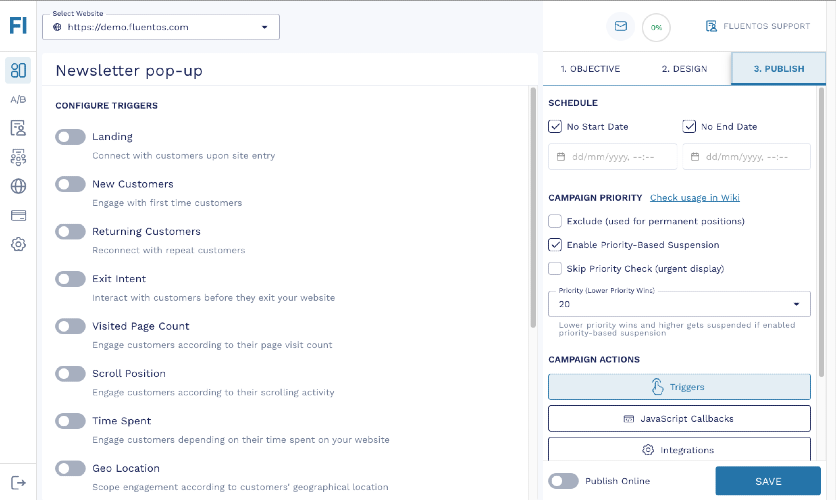Switch to the 1. Objective tab
This screenshot has width=836, height=500.
click(590, 69)
